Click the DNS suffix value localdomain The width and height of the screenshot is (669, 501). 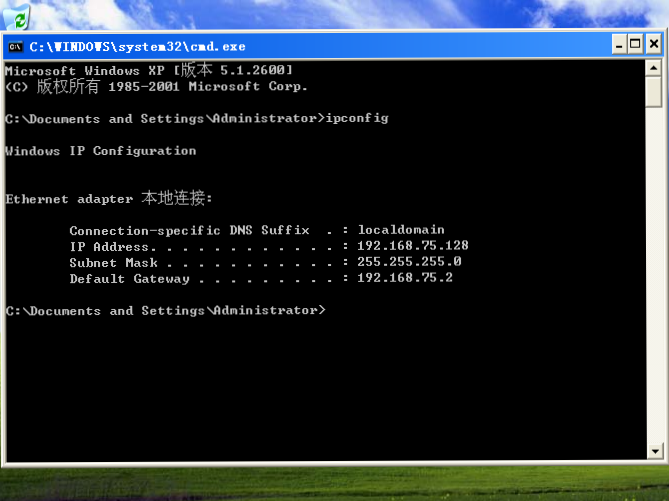(401, 230)
